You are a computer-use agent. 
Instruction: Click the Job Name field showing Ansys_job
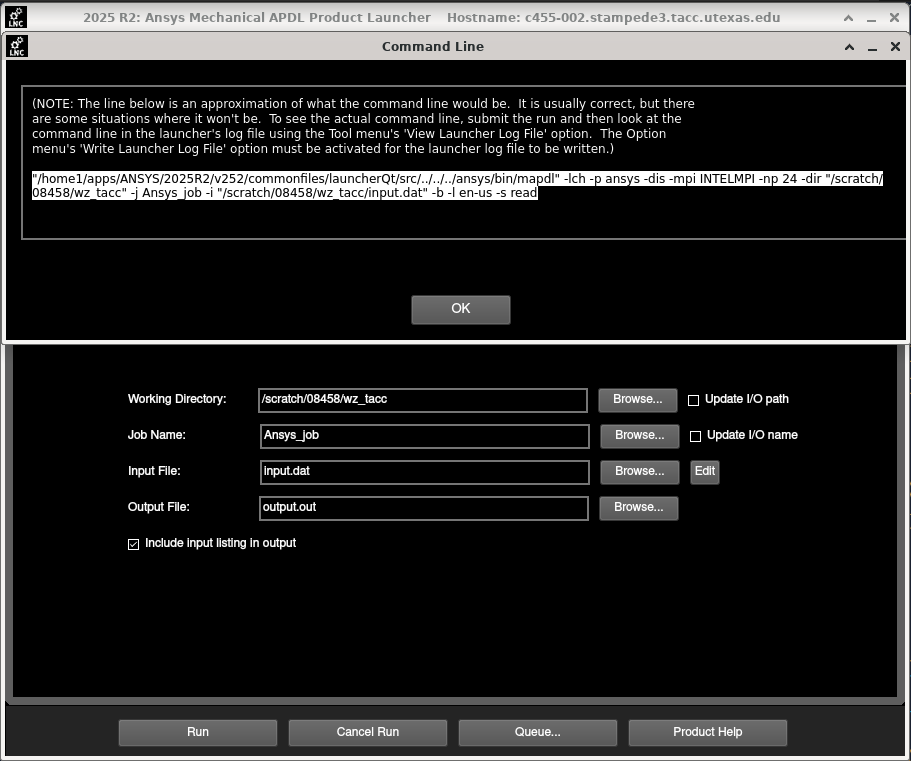click(x=425, y=436)
